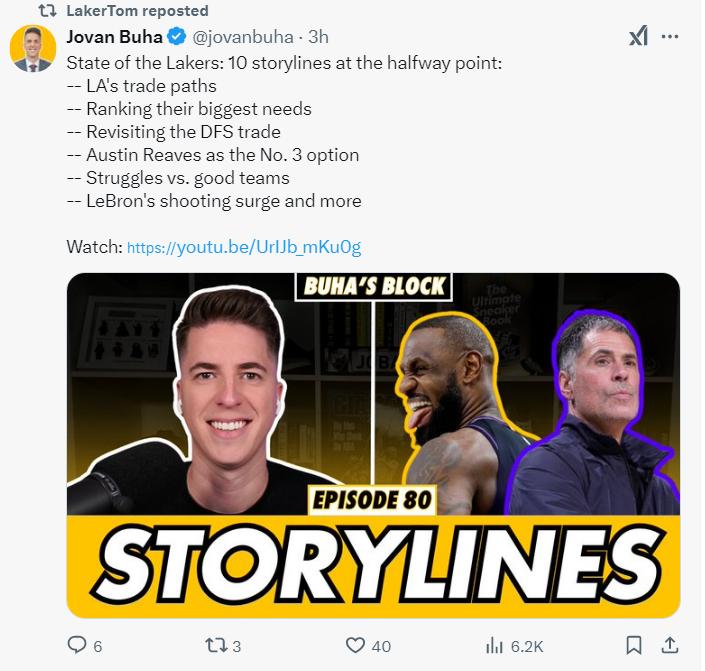Click Jovan Buha's profile avatar
705x671 pixels.
(x=33, y=49)
